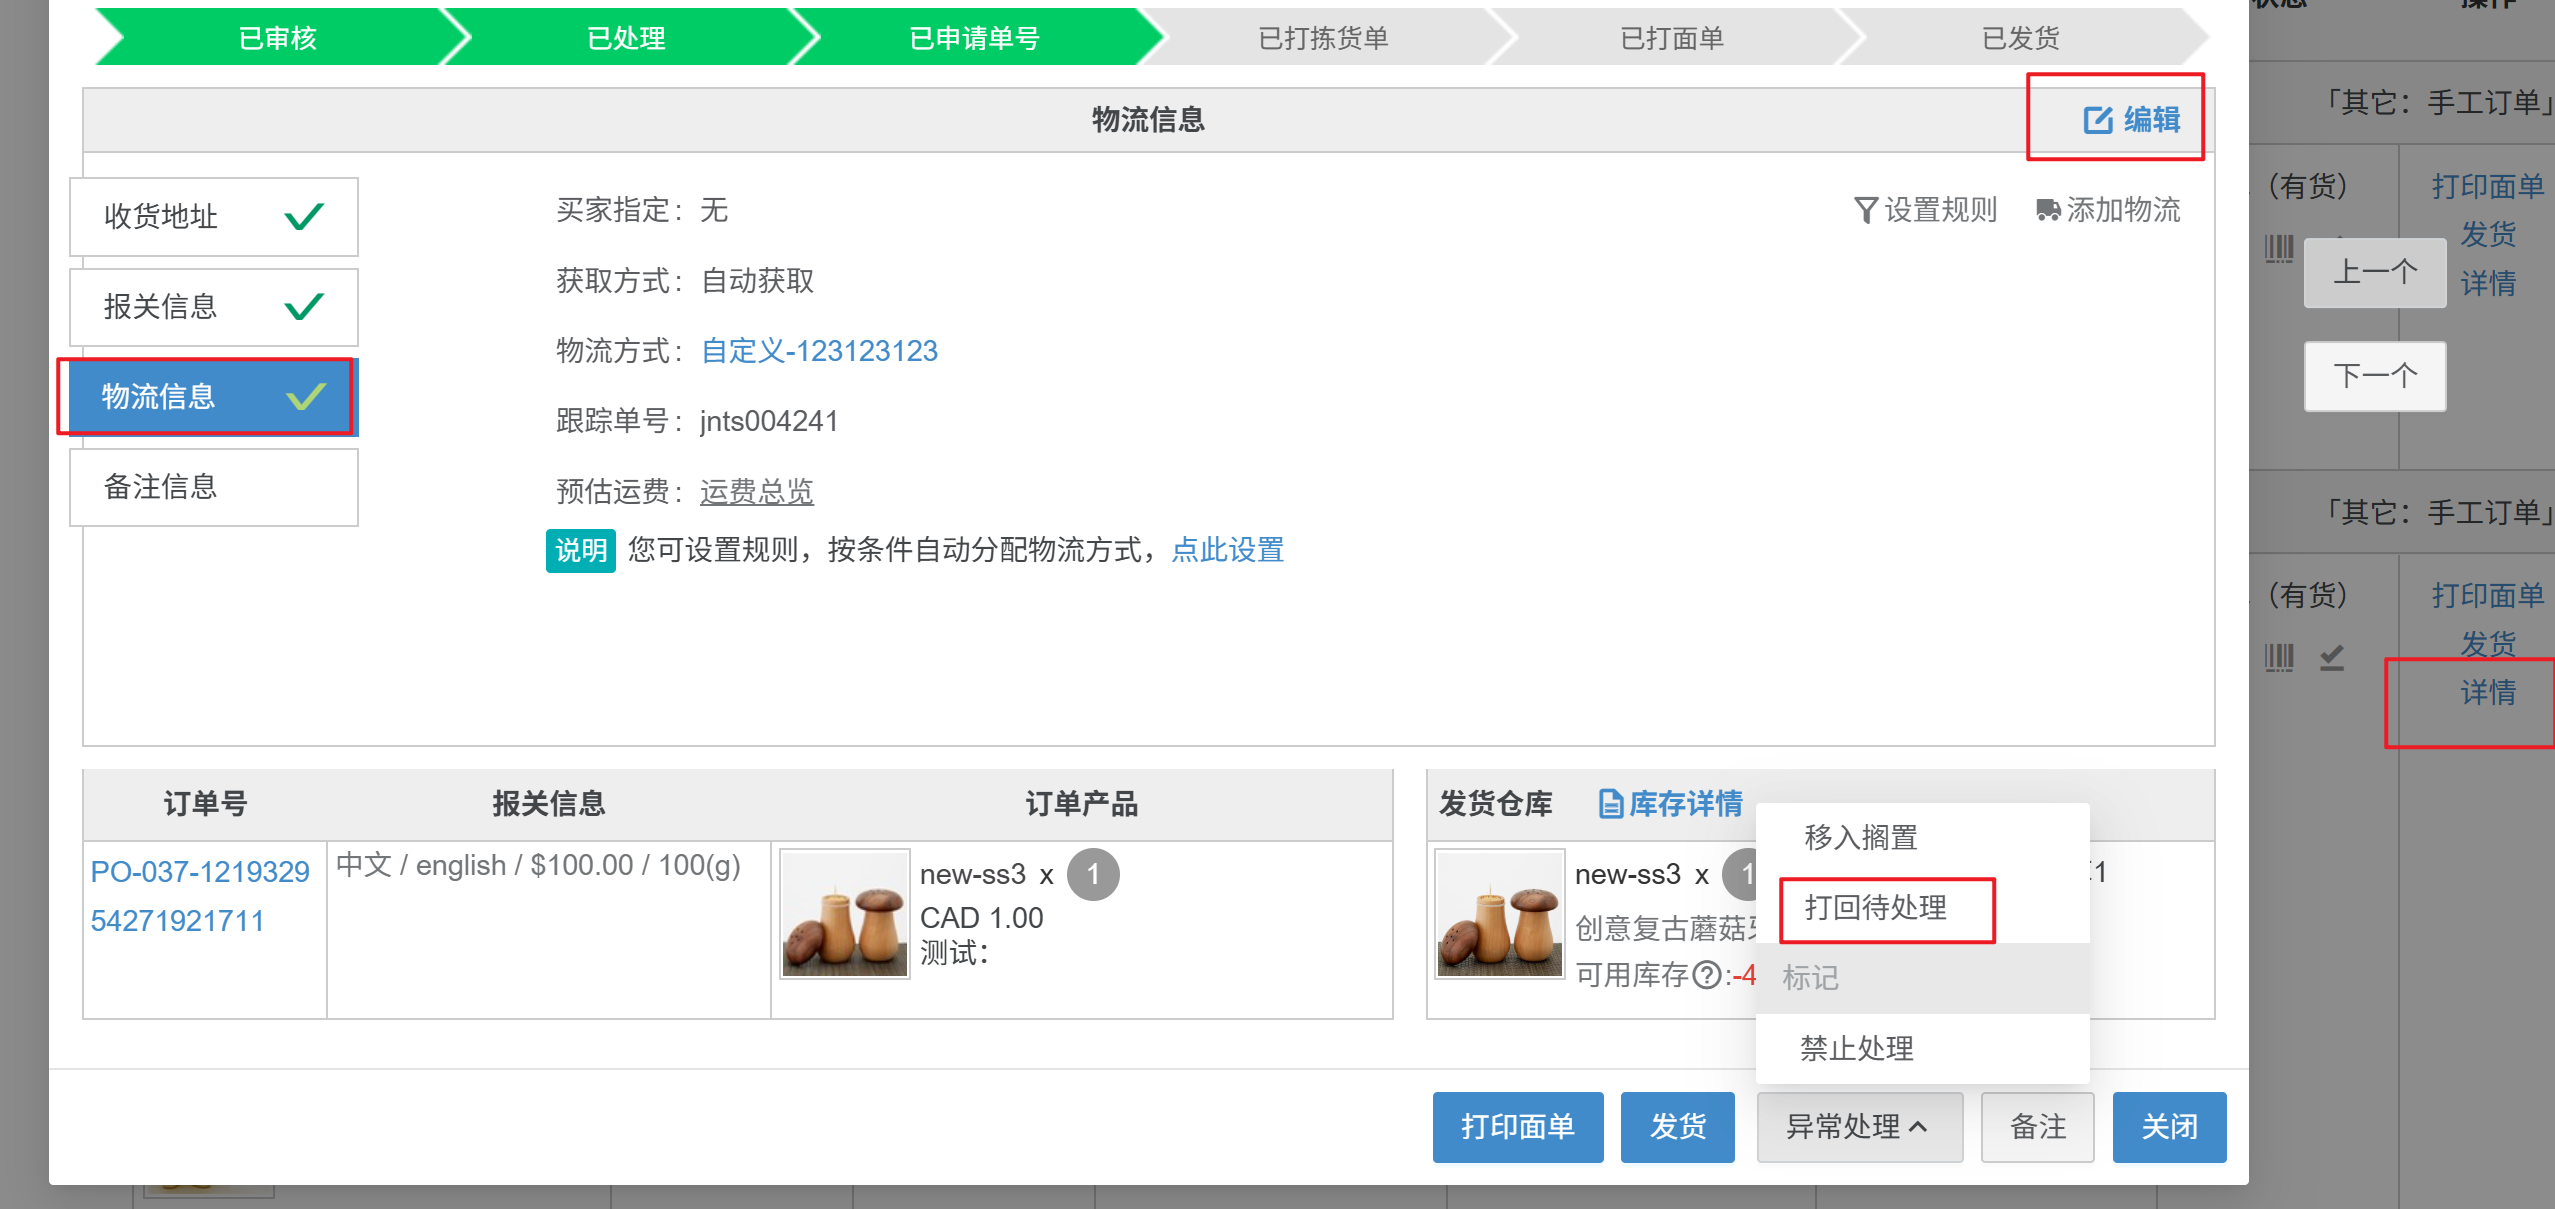Click the blue 打印面单 button
The height and width of the screenshot is (1209, 2555).
pos(1518,1127)
